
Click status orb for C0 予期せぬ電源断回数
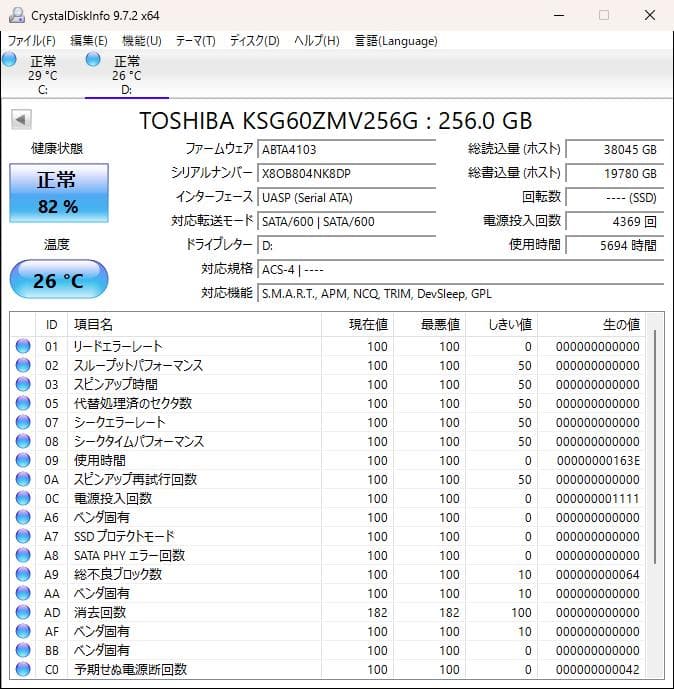tap(23, 669)
